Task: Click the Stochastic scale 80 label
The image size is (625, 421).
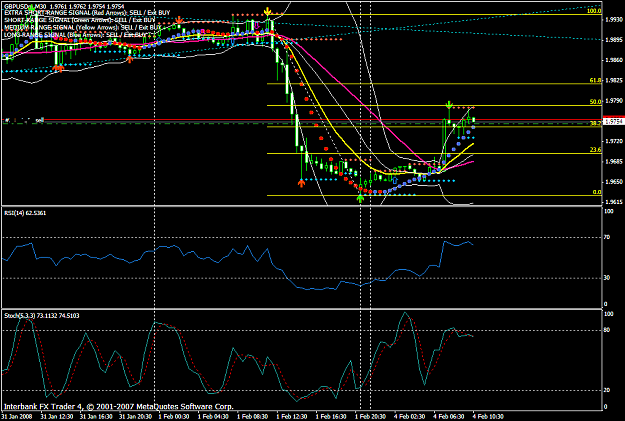Action: click(607, 330)
